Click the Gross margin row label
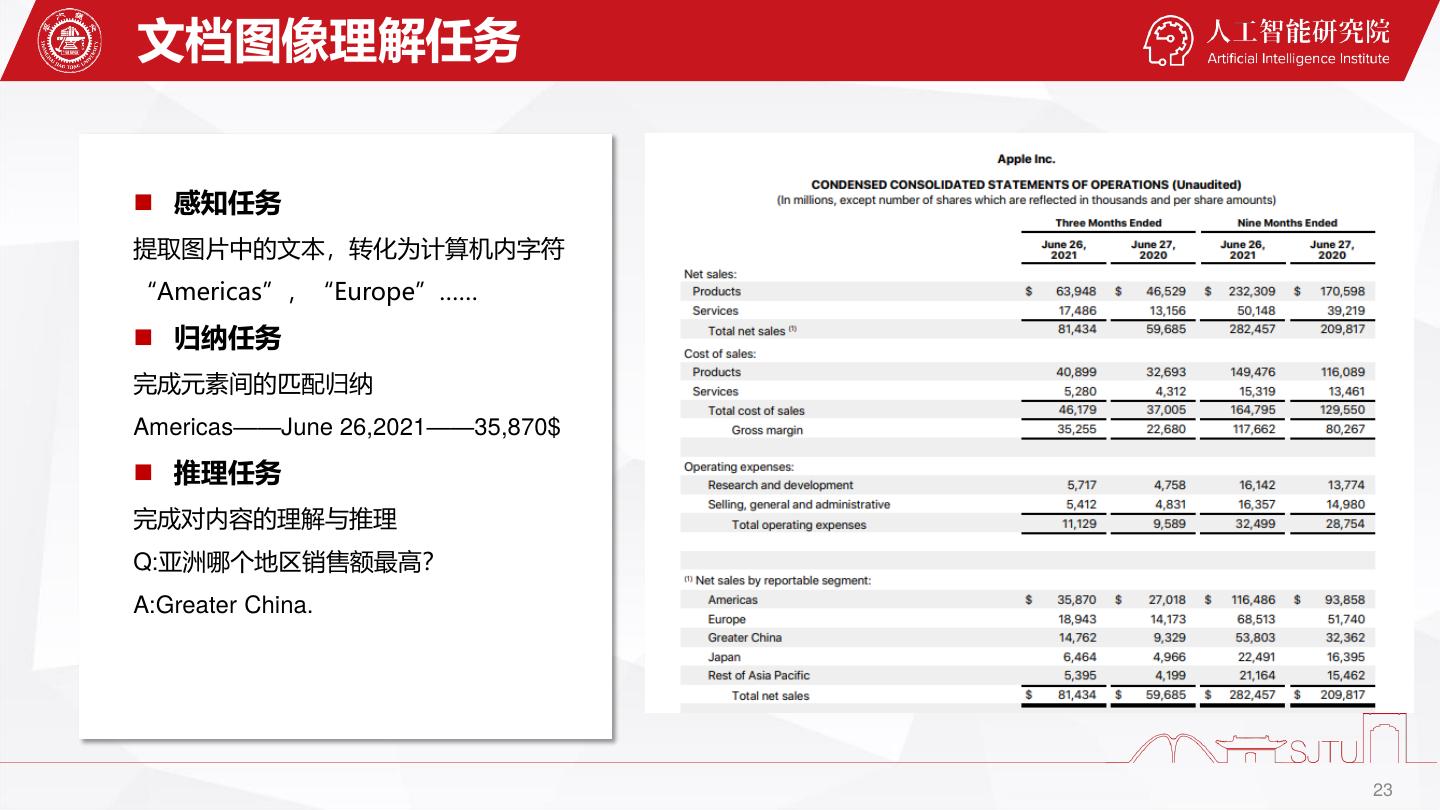The image size is (1440, 810). click(767, 430)
